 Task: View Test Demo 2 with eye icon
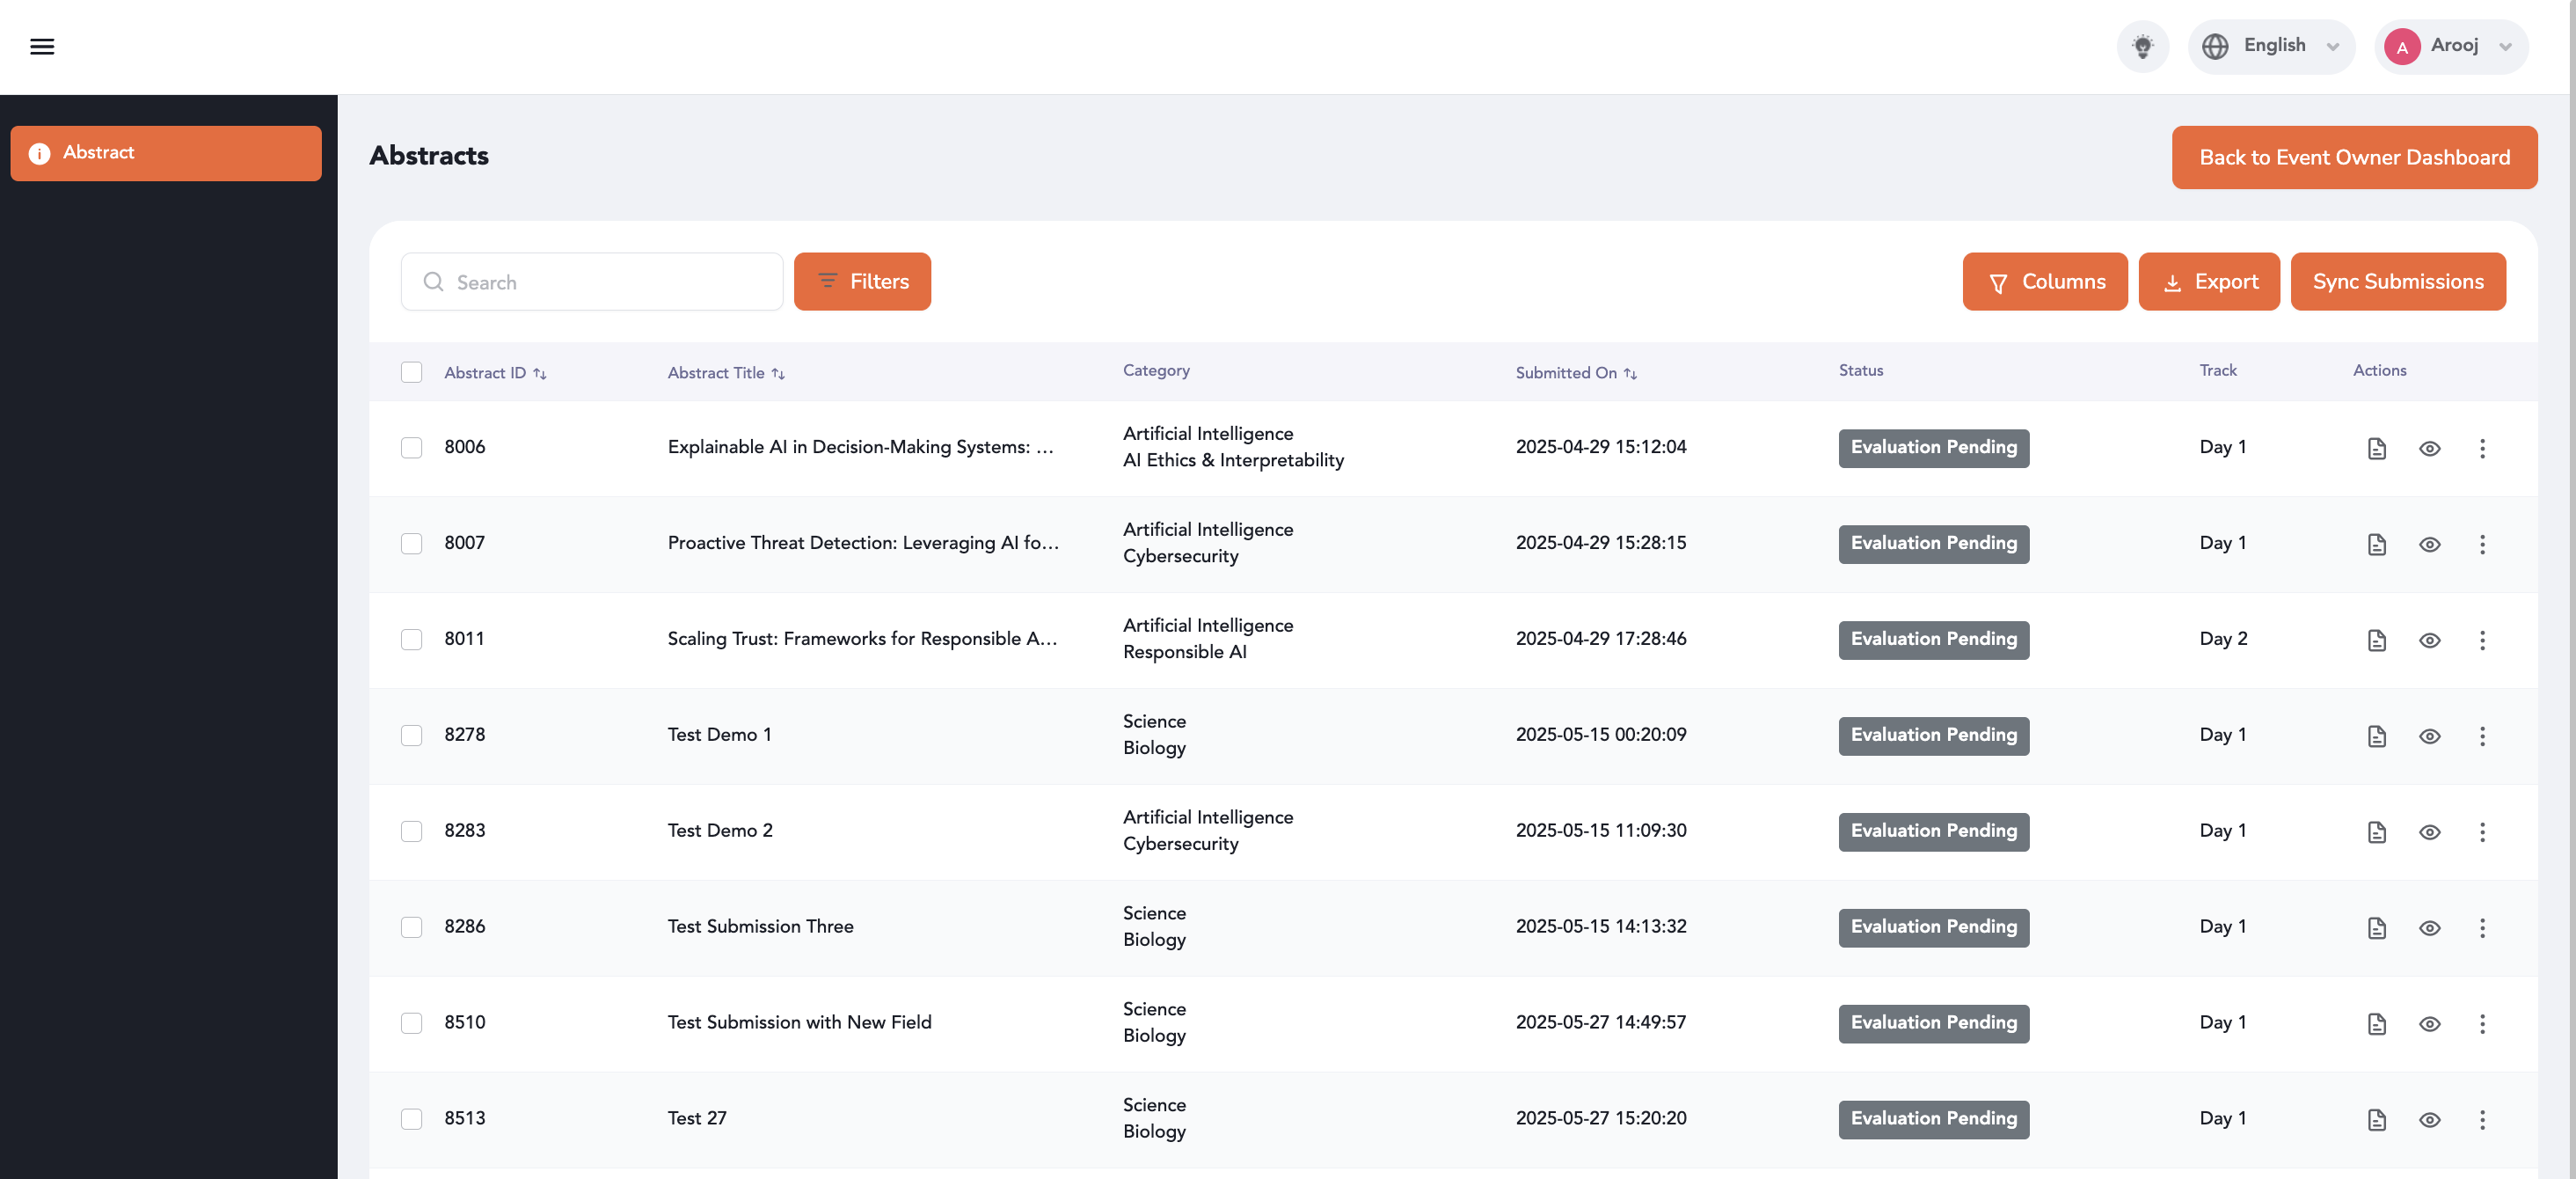pos(2429,833)
